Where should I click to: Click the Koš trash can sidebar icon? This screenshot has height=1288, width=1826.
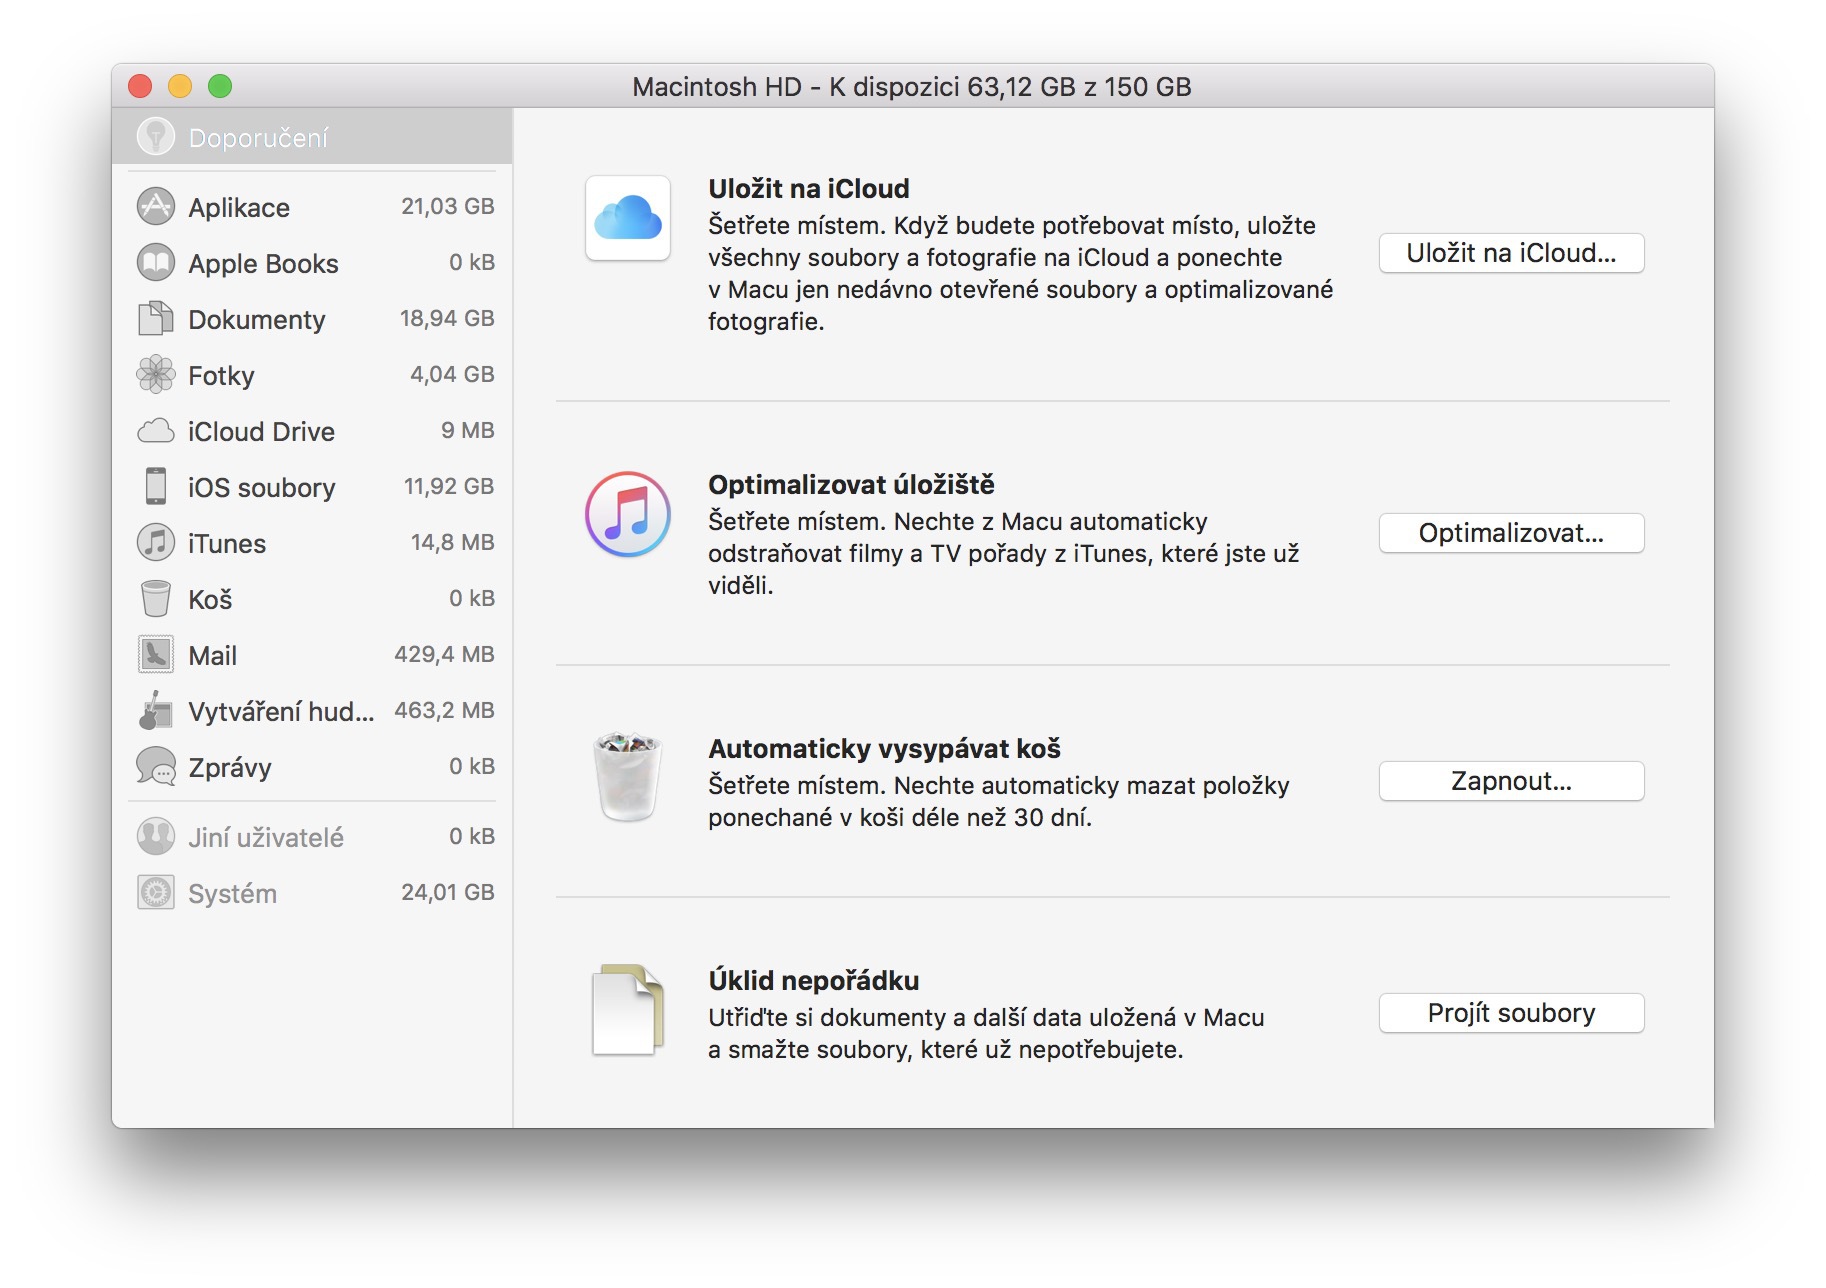pyautogui.click(x=155, y=599)
